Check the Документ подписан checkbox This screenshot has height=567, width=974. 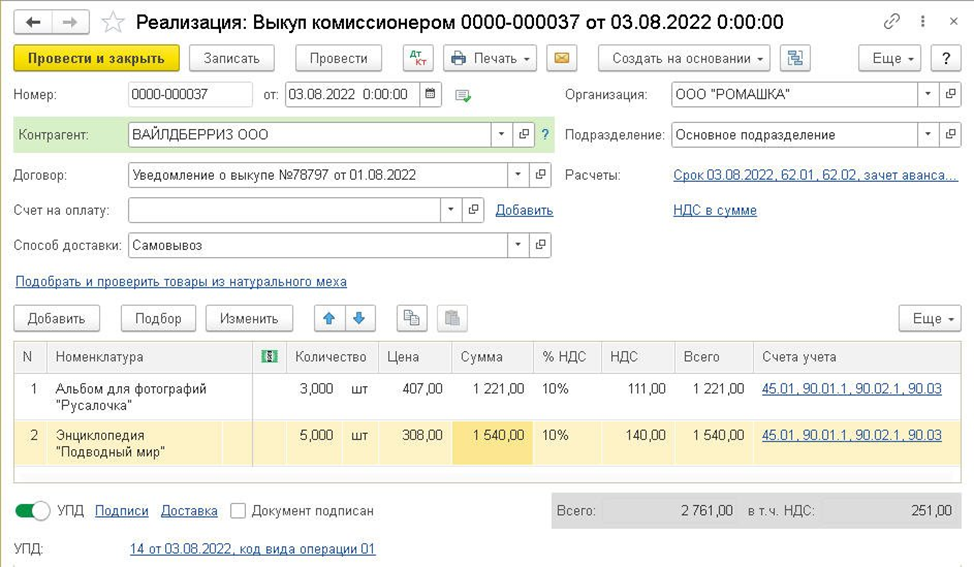pos(238,511)
